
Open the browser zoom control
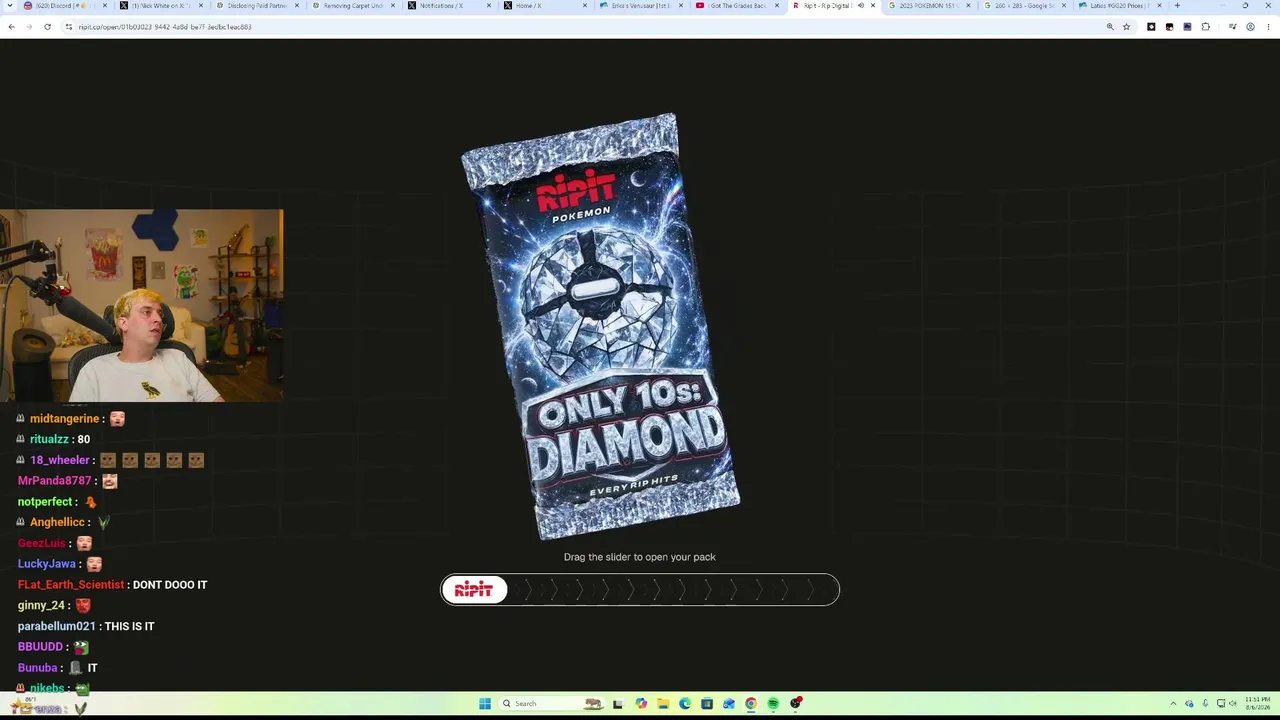1110,27
